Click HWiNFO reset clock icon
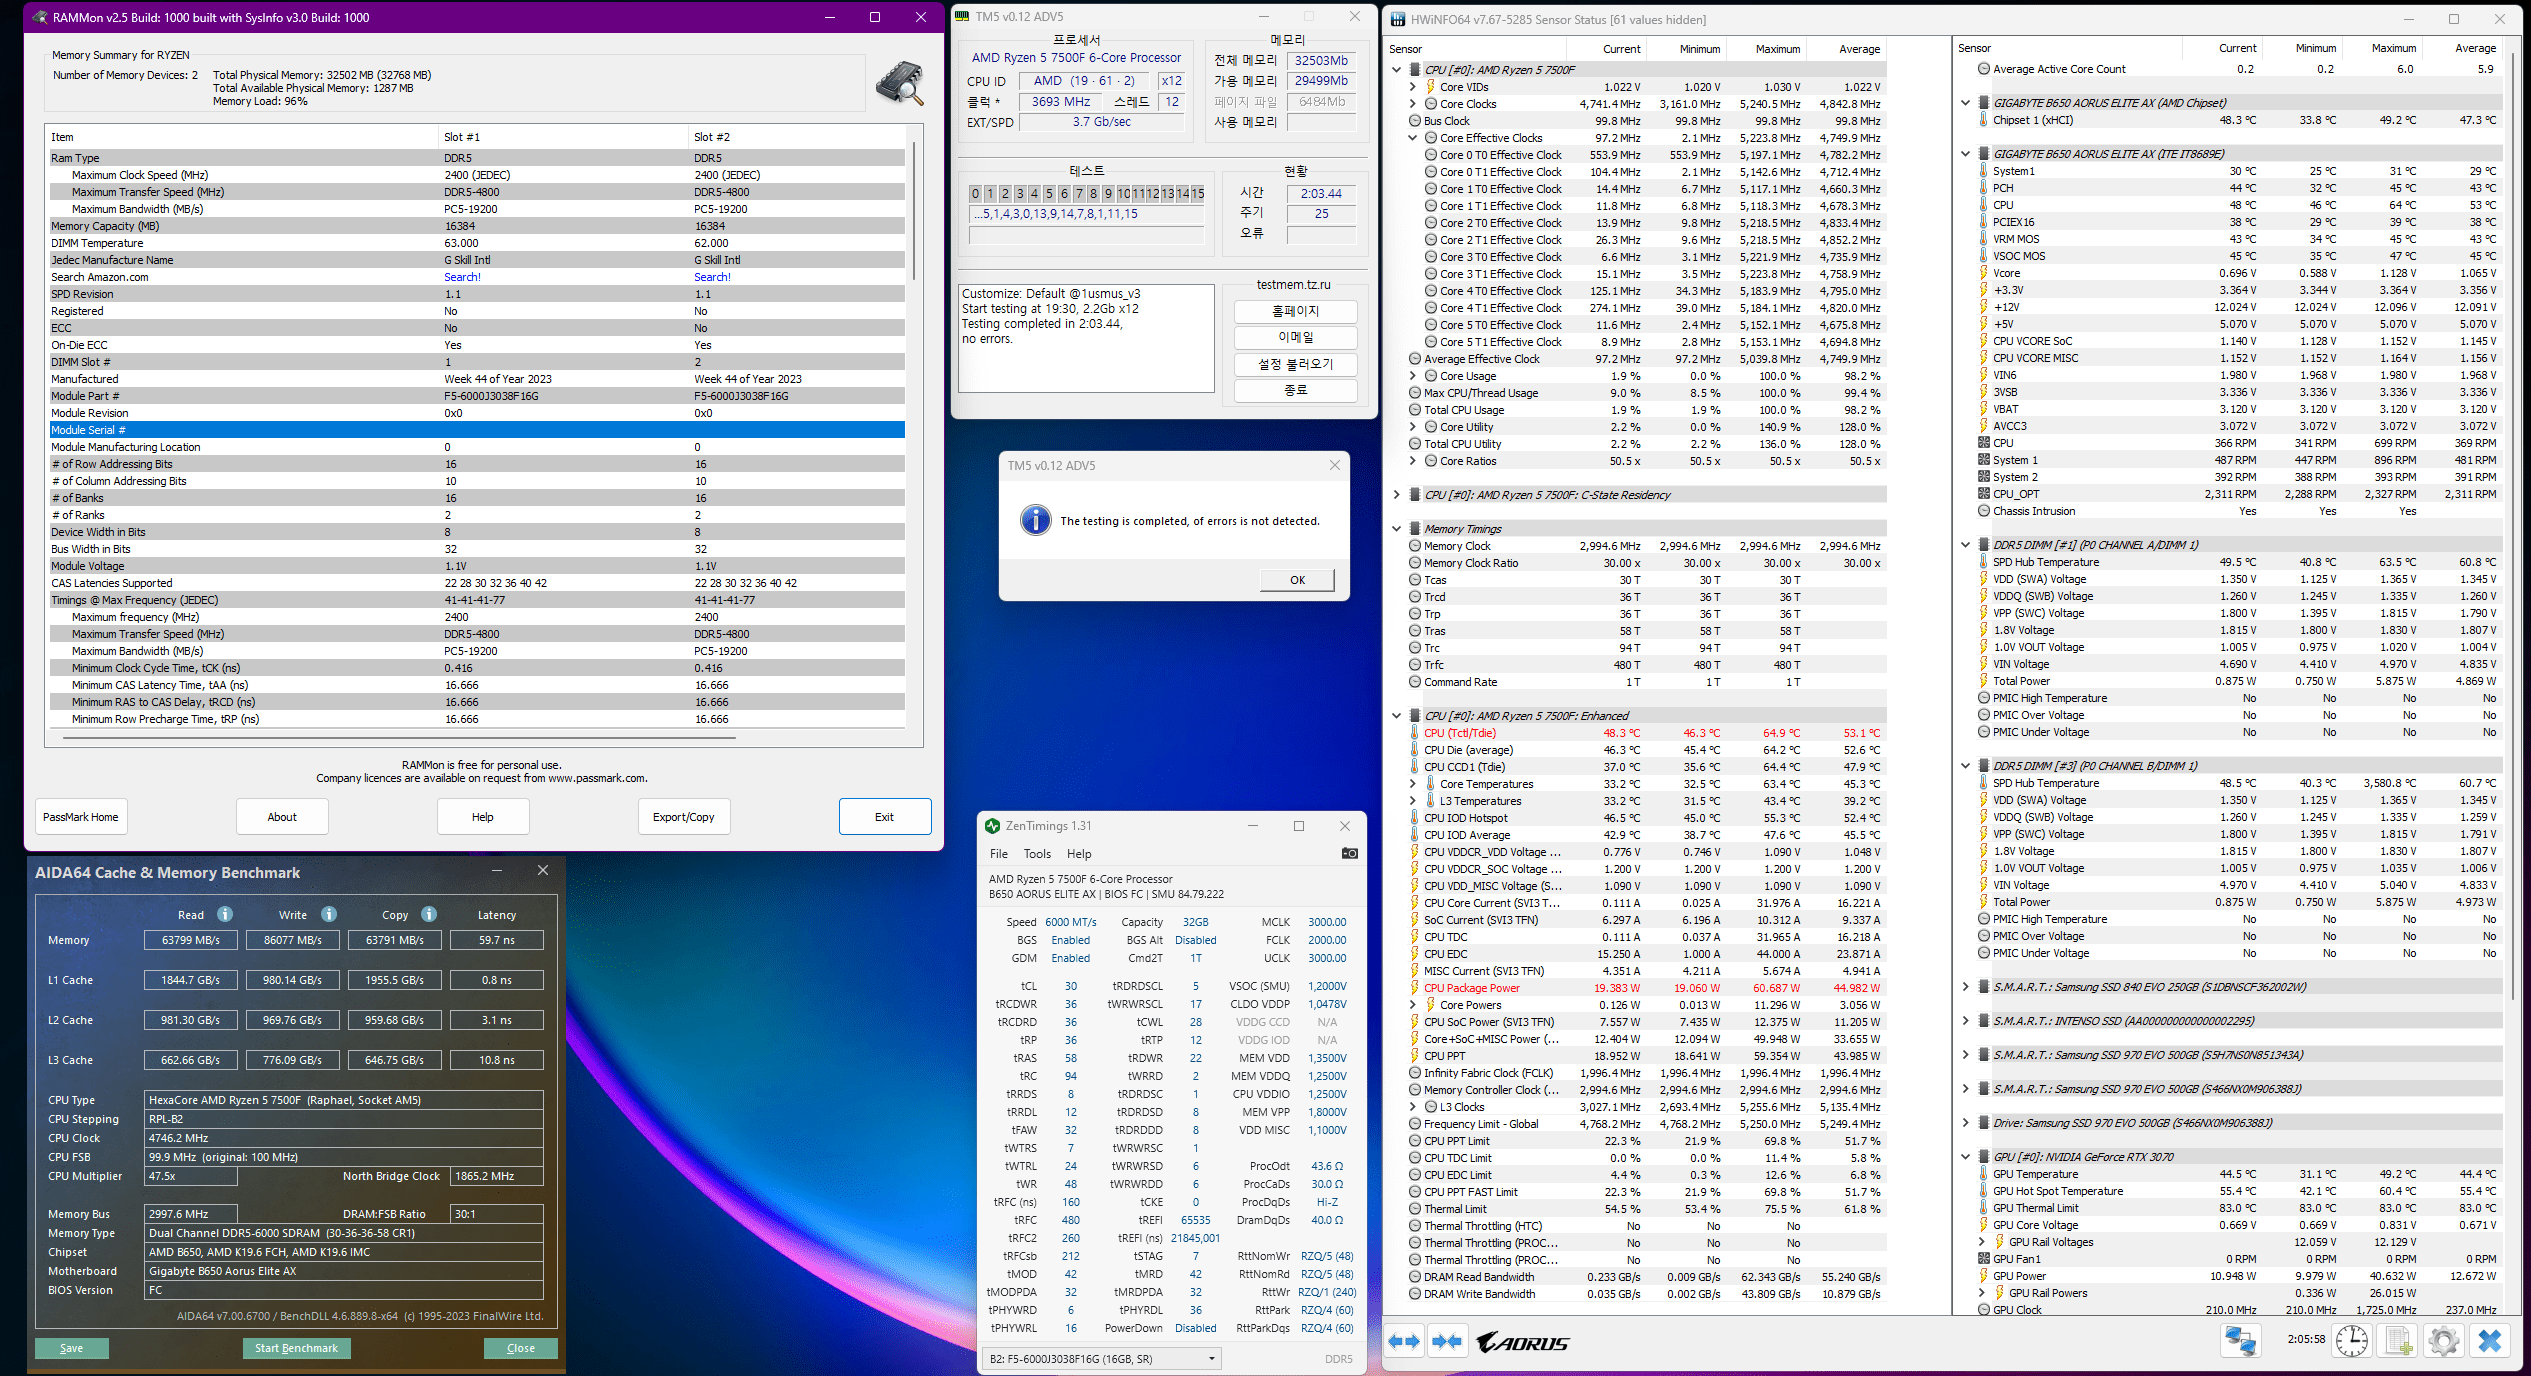This screenshot has width=2531, height=1376. [x=2351, y=1340]
